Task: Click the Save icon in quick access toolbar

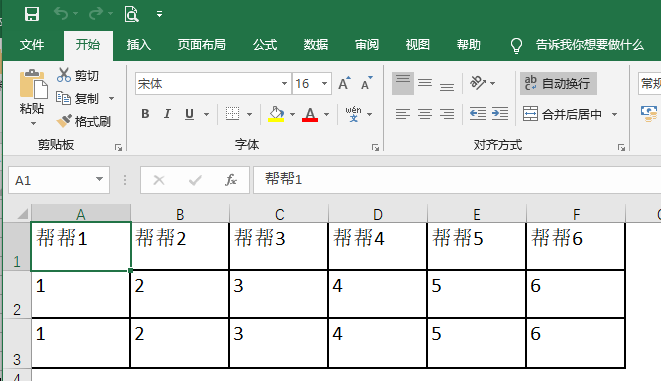Action: tap(32, 14)
